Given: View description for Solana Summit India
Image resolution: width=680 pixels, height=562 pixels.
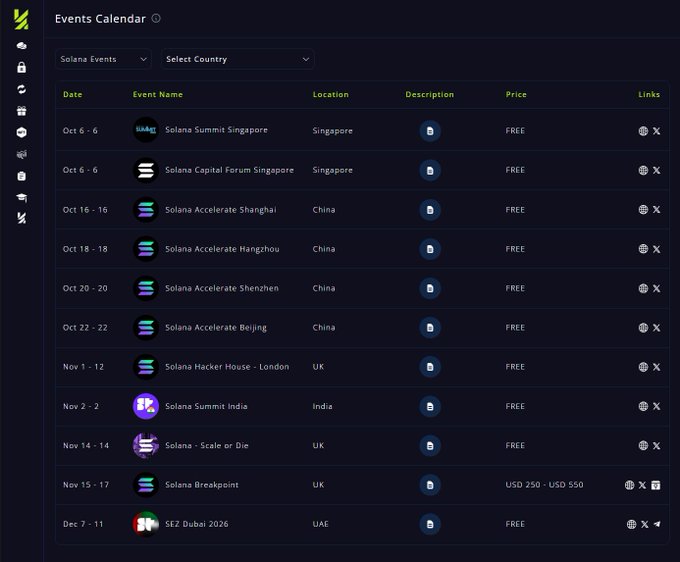Looking at the screenshot, I should [430, 406].
